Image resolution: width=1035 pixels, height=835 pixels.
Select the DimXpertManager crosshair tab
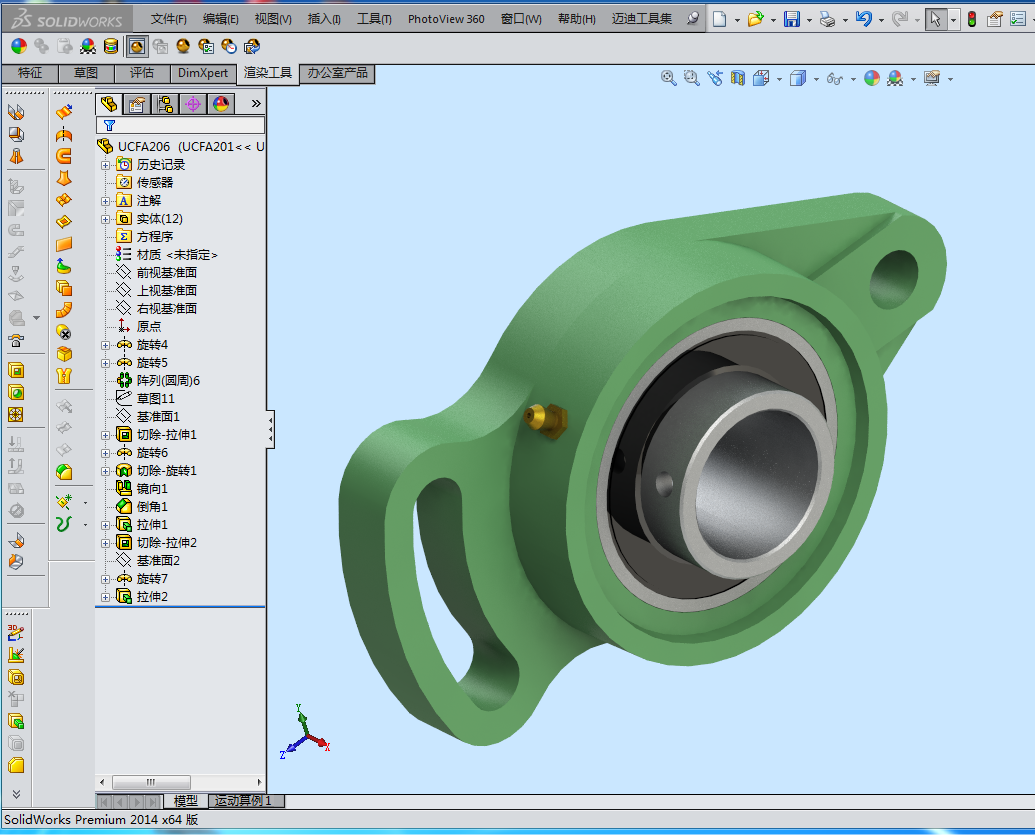(x=193, y=104)
